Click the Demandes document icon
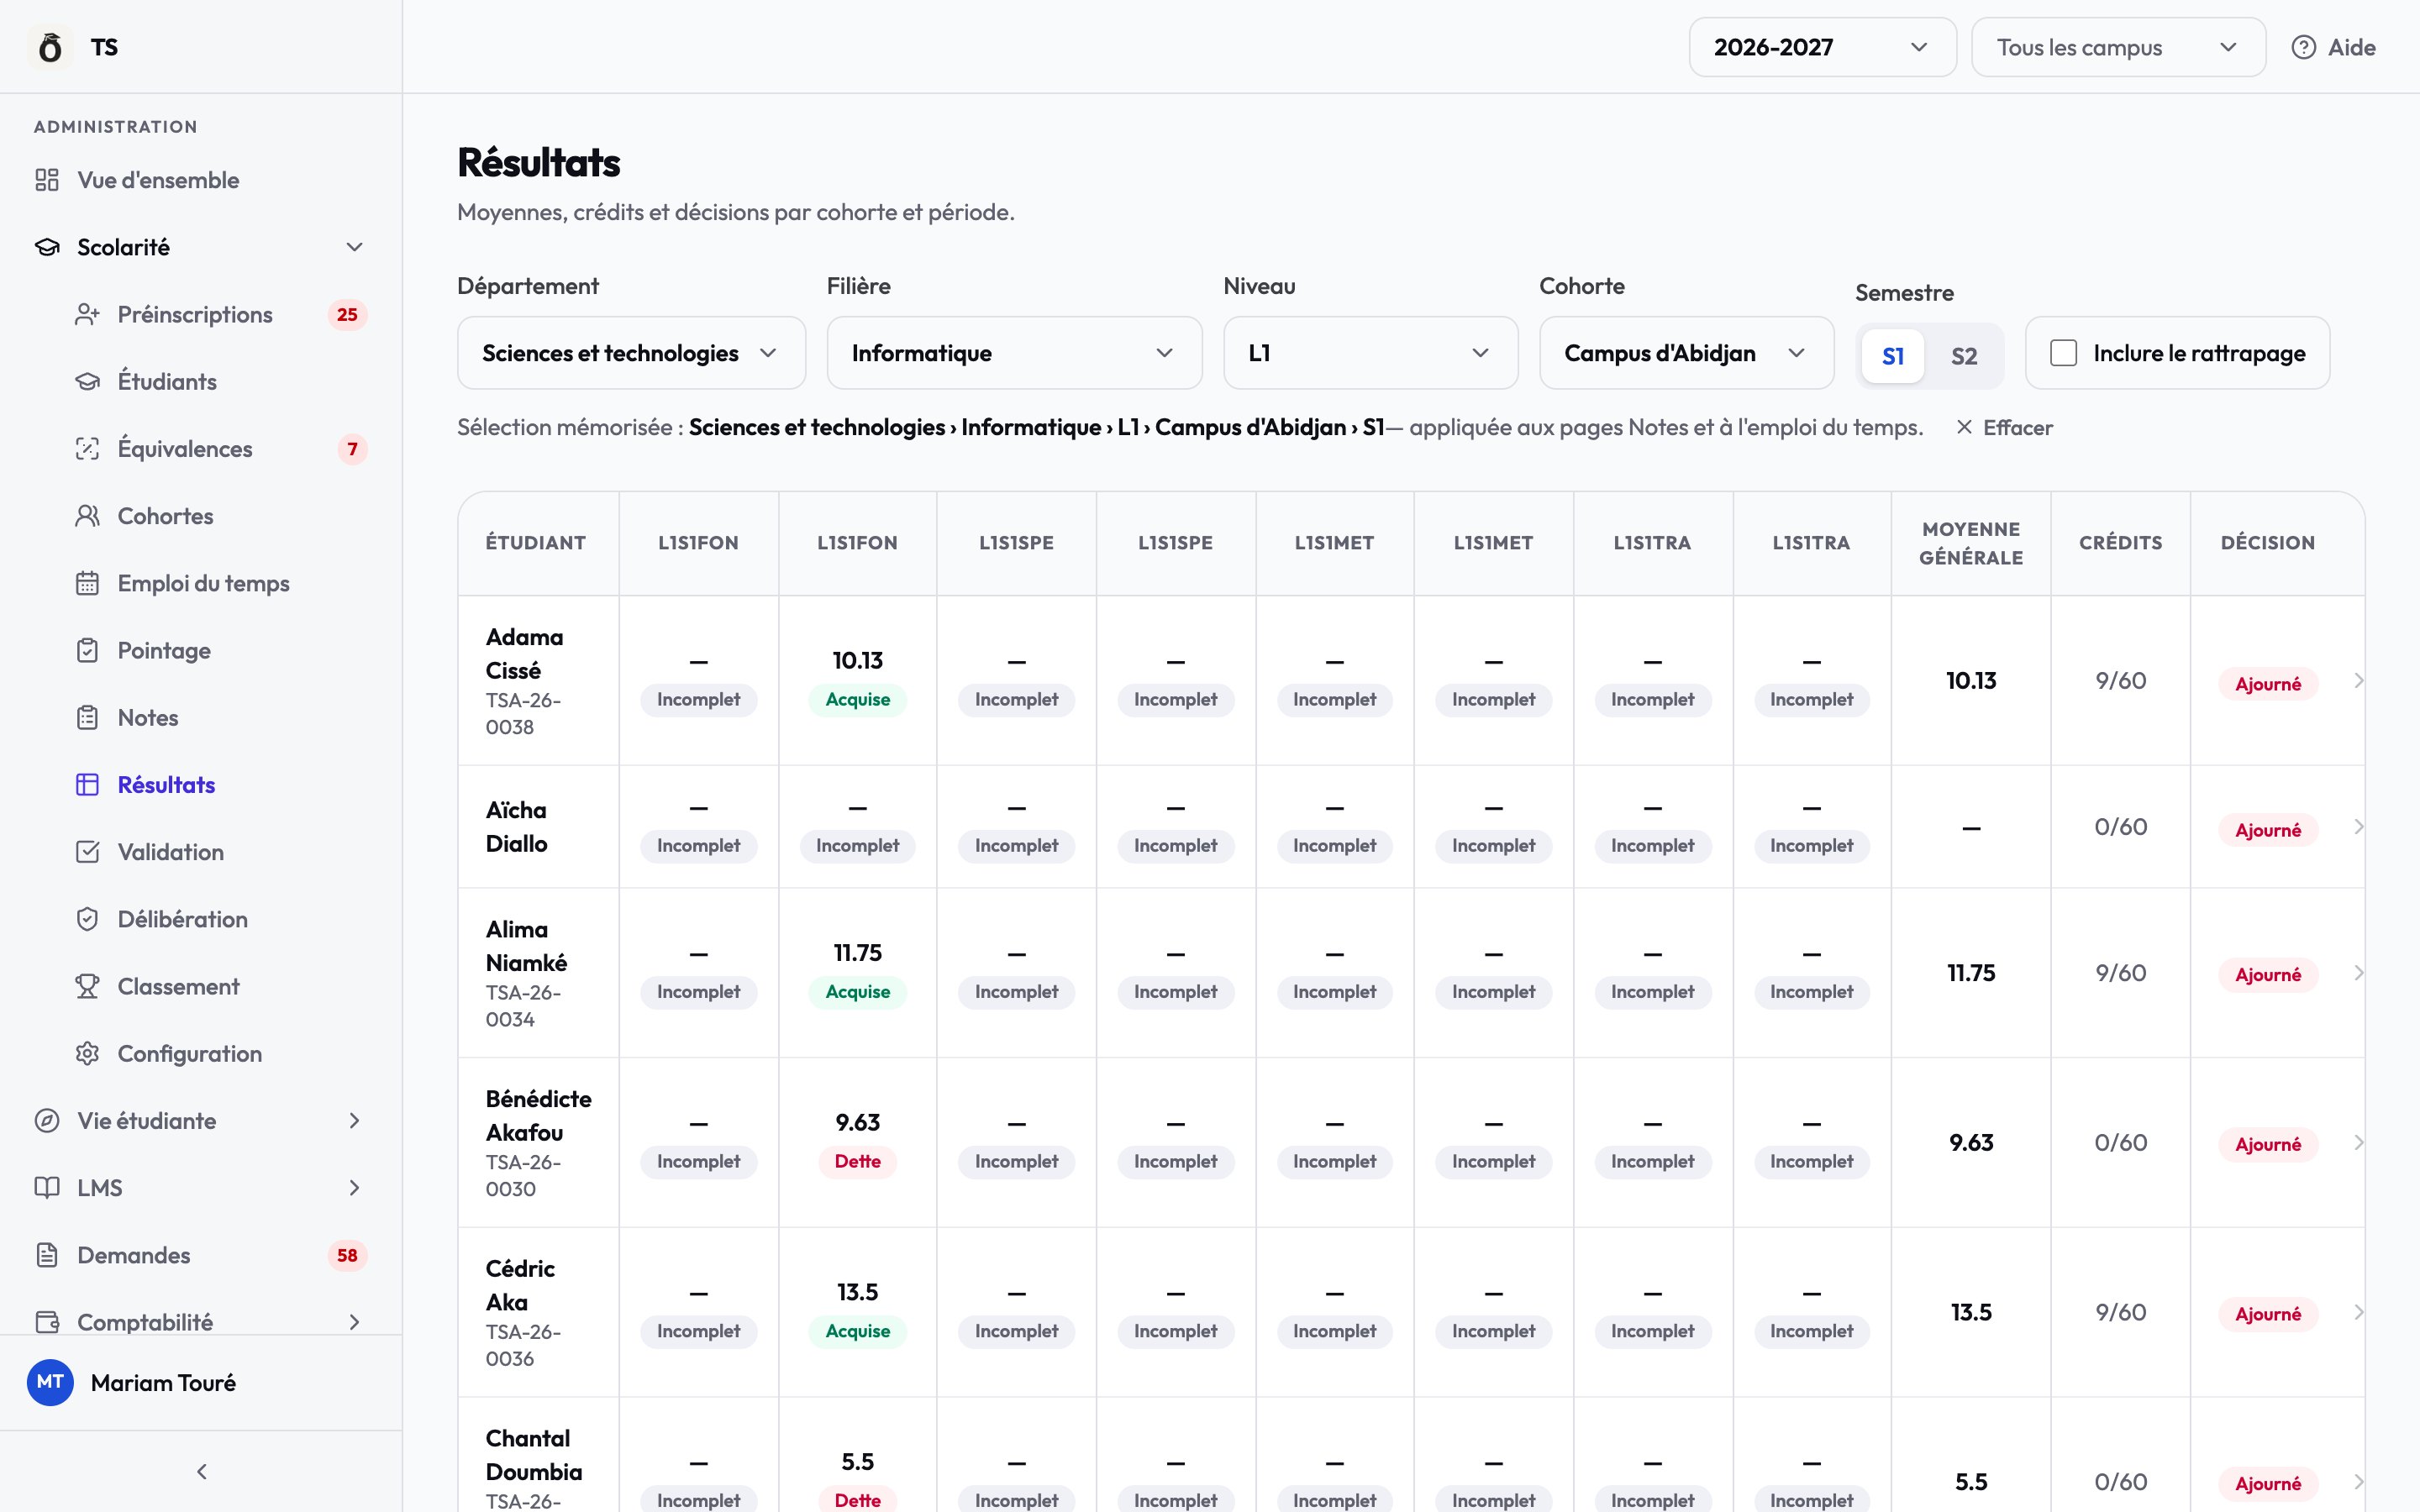2420x1512 pixels. (x=47, y=1255)
